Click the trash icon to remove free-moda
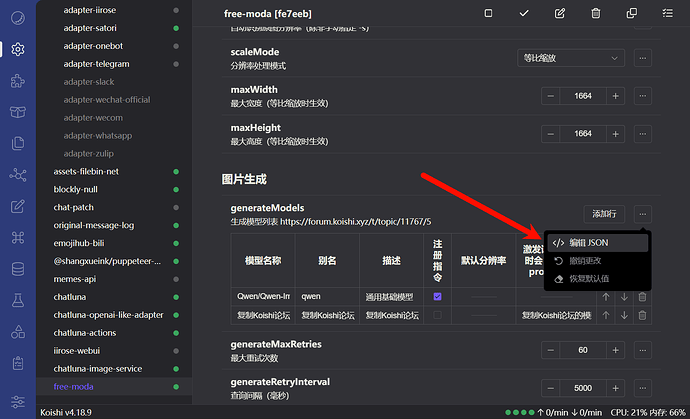The image size is (690, 419). point(596,13)
